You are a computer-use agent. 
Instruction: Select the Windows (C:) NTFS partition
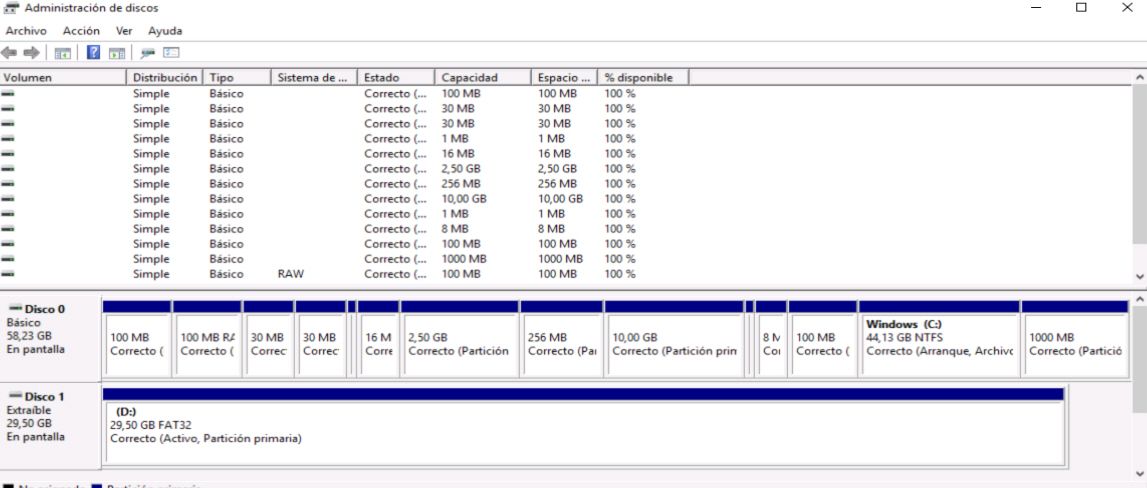point(939,338)
